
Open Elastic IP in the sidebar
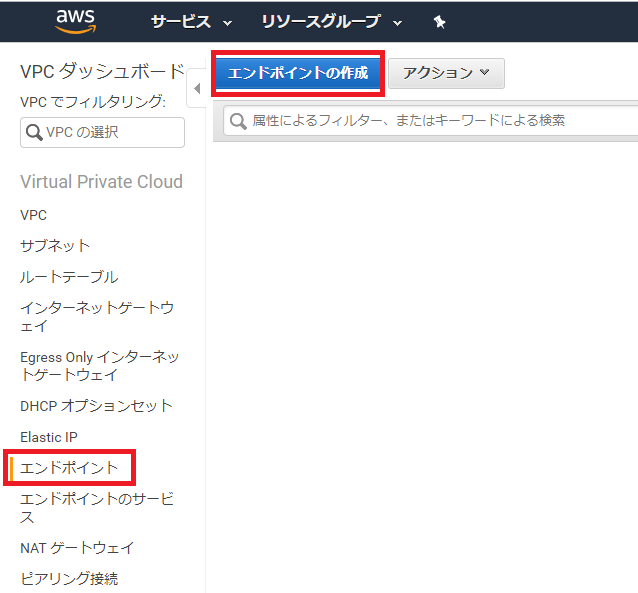pos(49,437)
